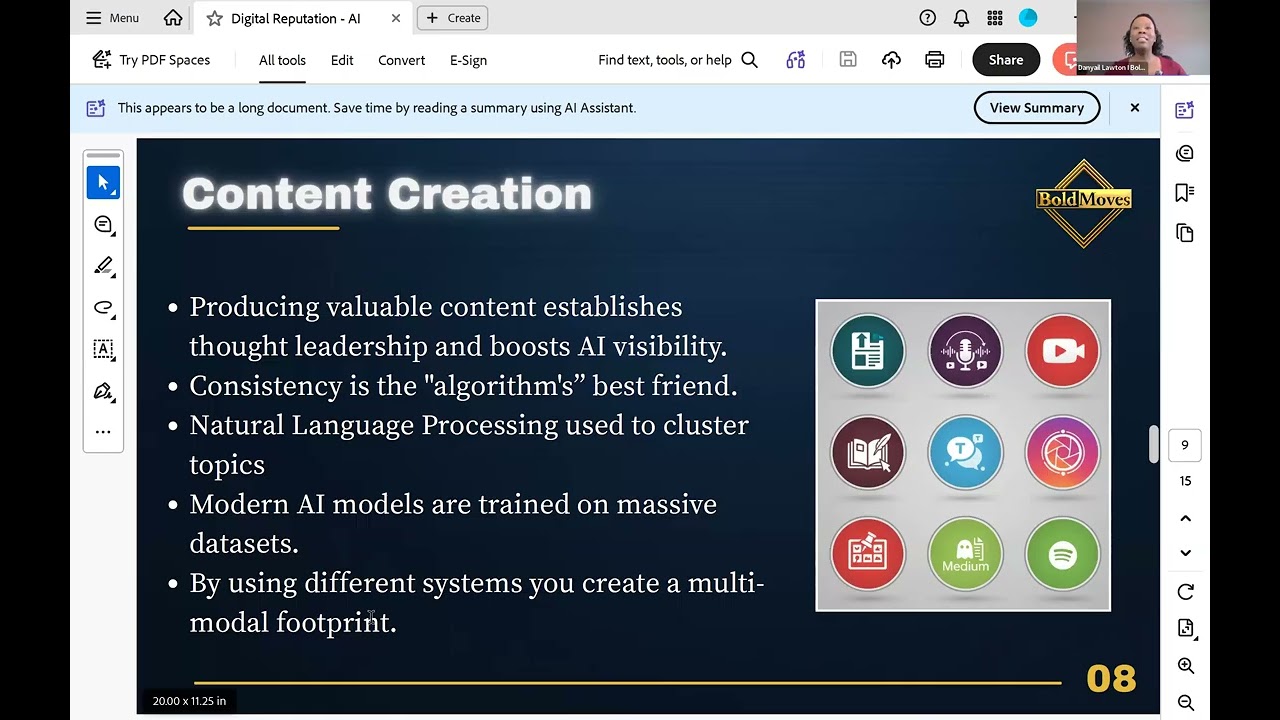Click the upload to cloud icon

(x=891, y=60)
